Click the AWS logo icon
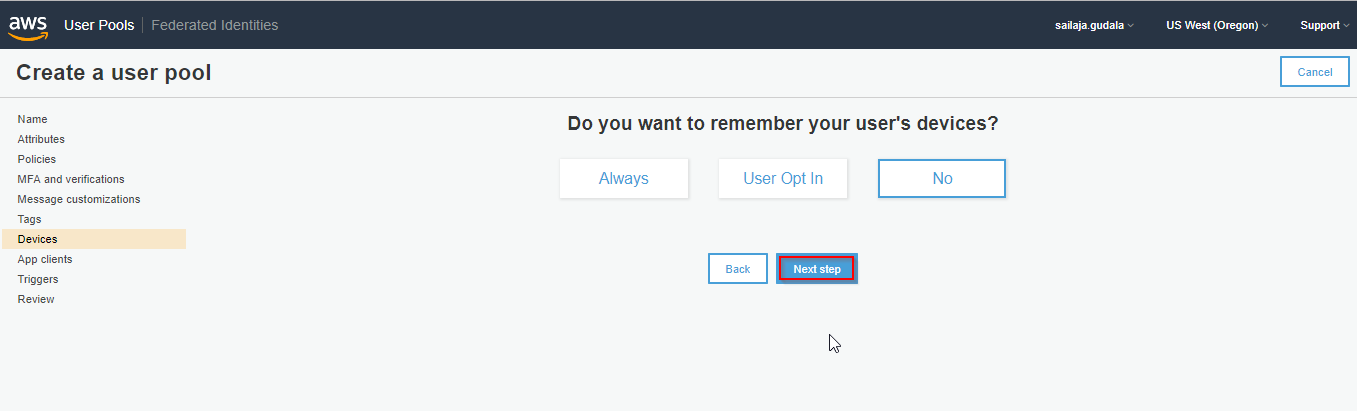Image resolution: width=1357 pixels, height=411 pixels. (28, 27)
